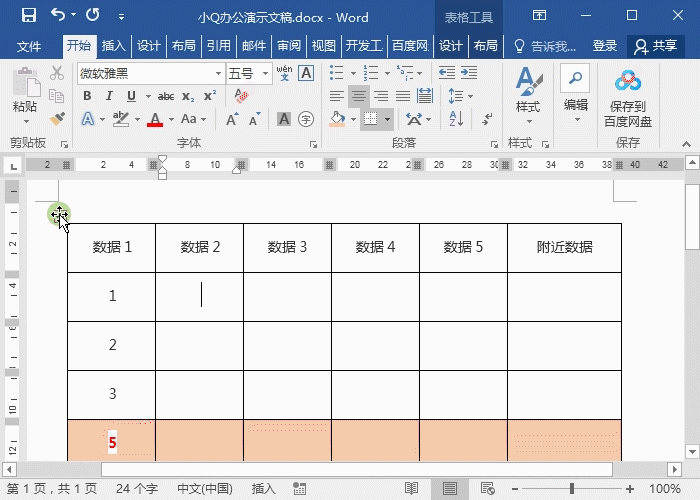Toggle Italic formatting
This screenshot has height=500, width=700.
tap(109, 96)
